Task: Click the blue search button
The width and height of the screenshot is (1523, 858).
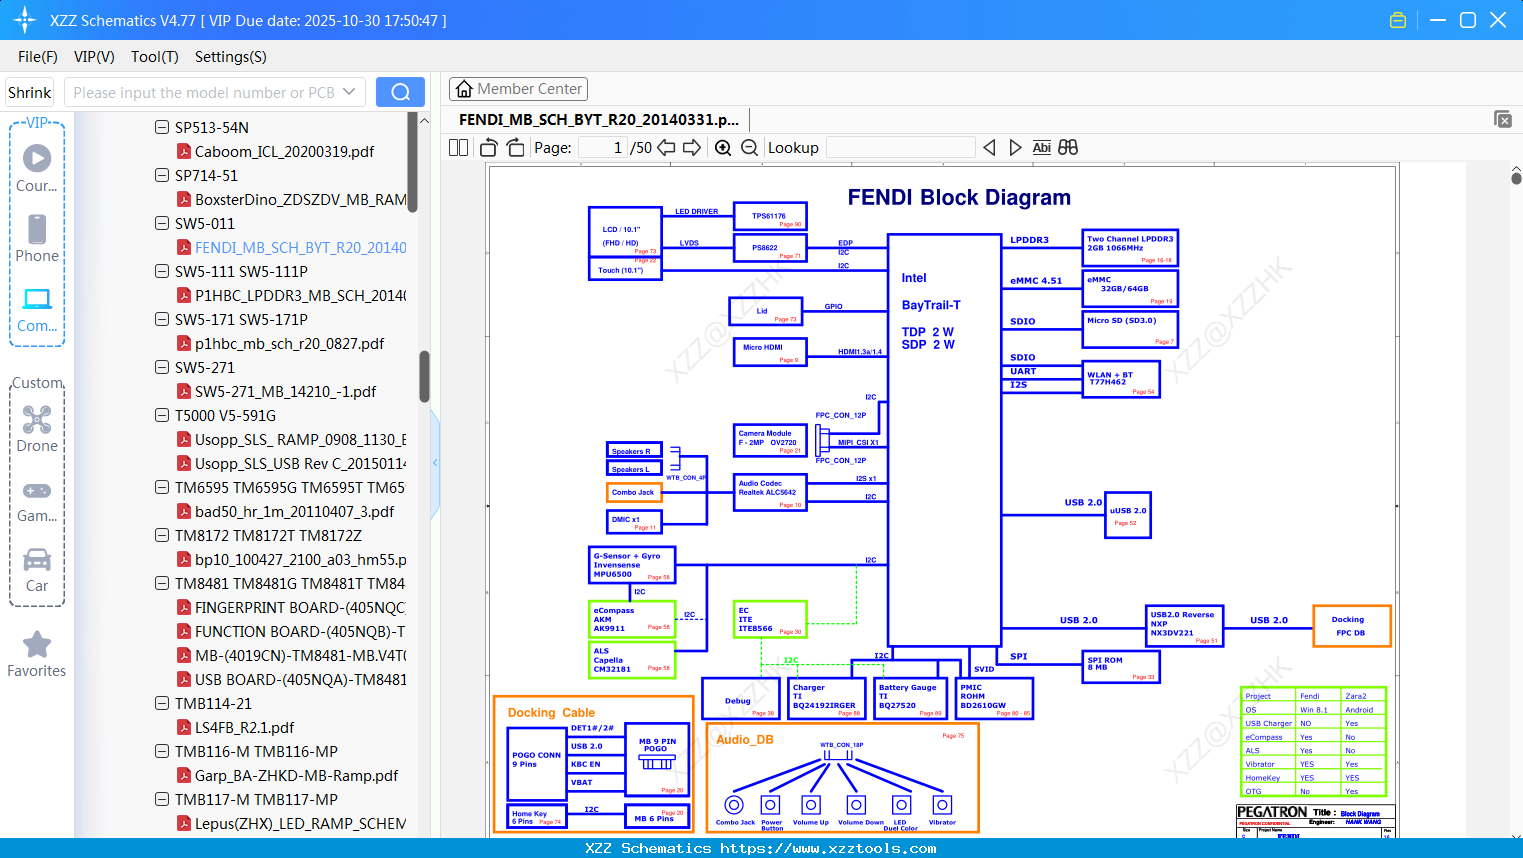Action: tap(400, 92)
